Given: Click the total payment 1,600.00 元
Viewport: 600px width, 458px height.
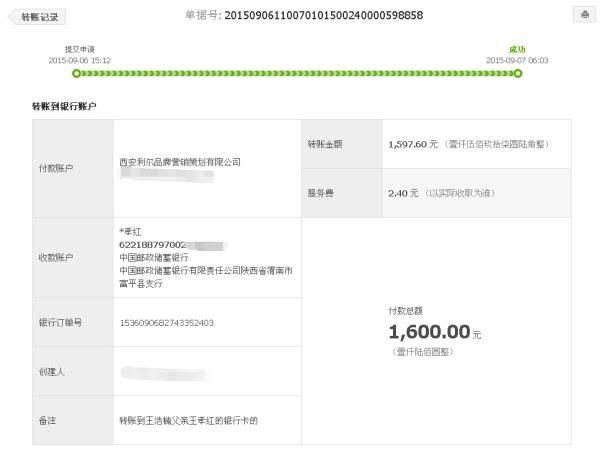Looking at the screenshot, I should coord(435,332).
